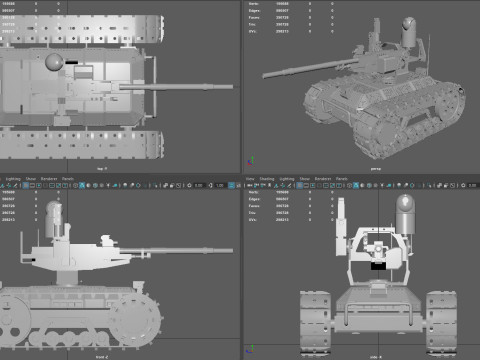This screenshot has width=480, height=360.
Task: Click 2D pan/zoom icon in side view
Action: [x=283, y=185]
